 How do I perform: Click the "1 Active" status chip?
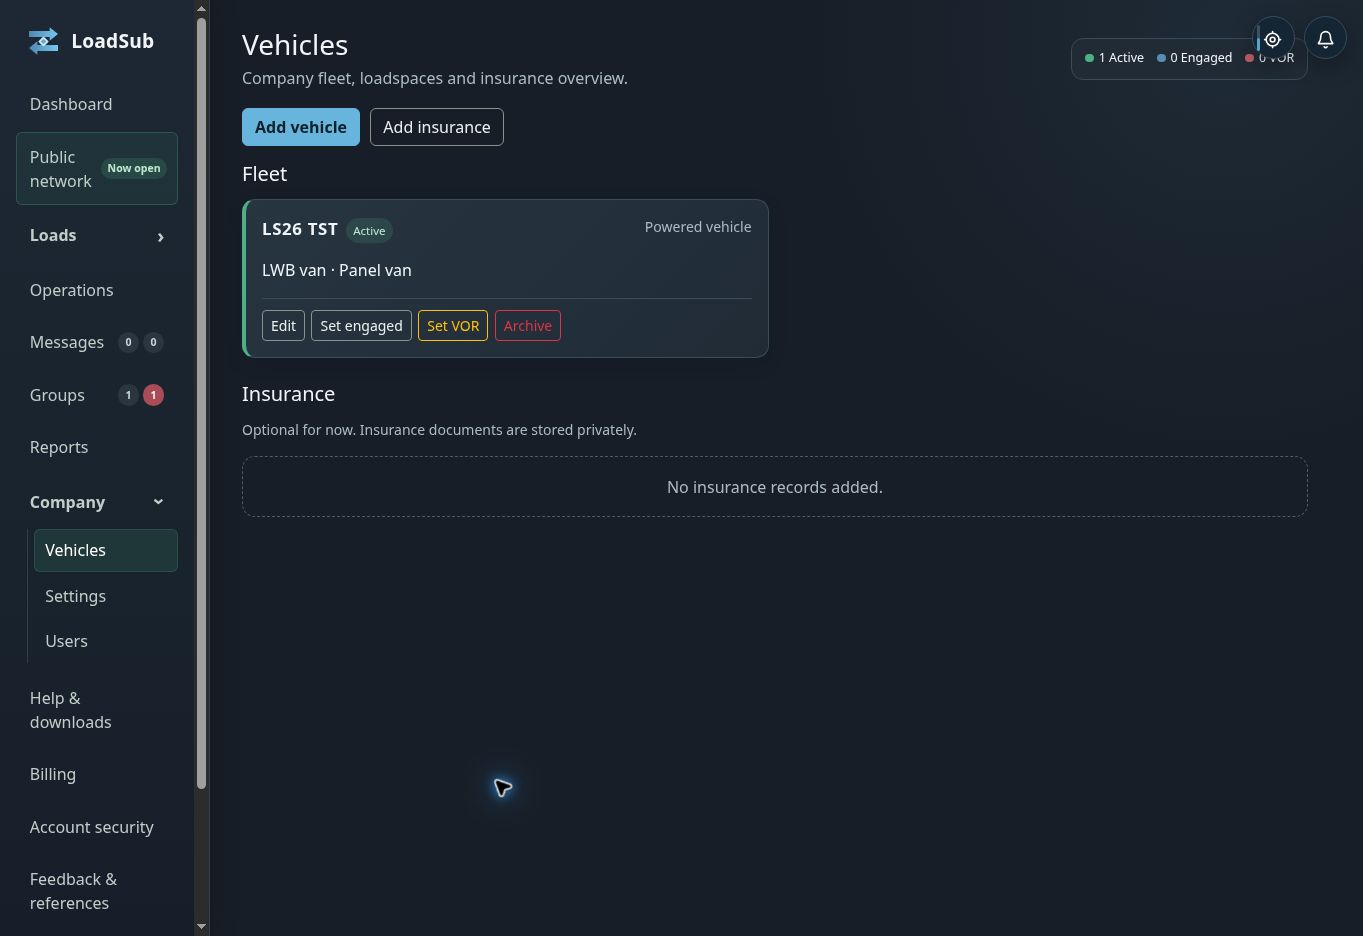coord(1114,58)
